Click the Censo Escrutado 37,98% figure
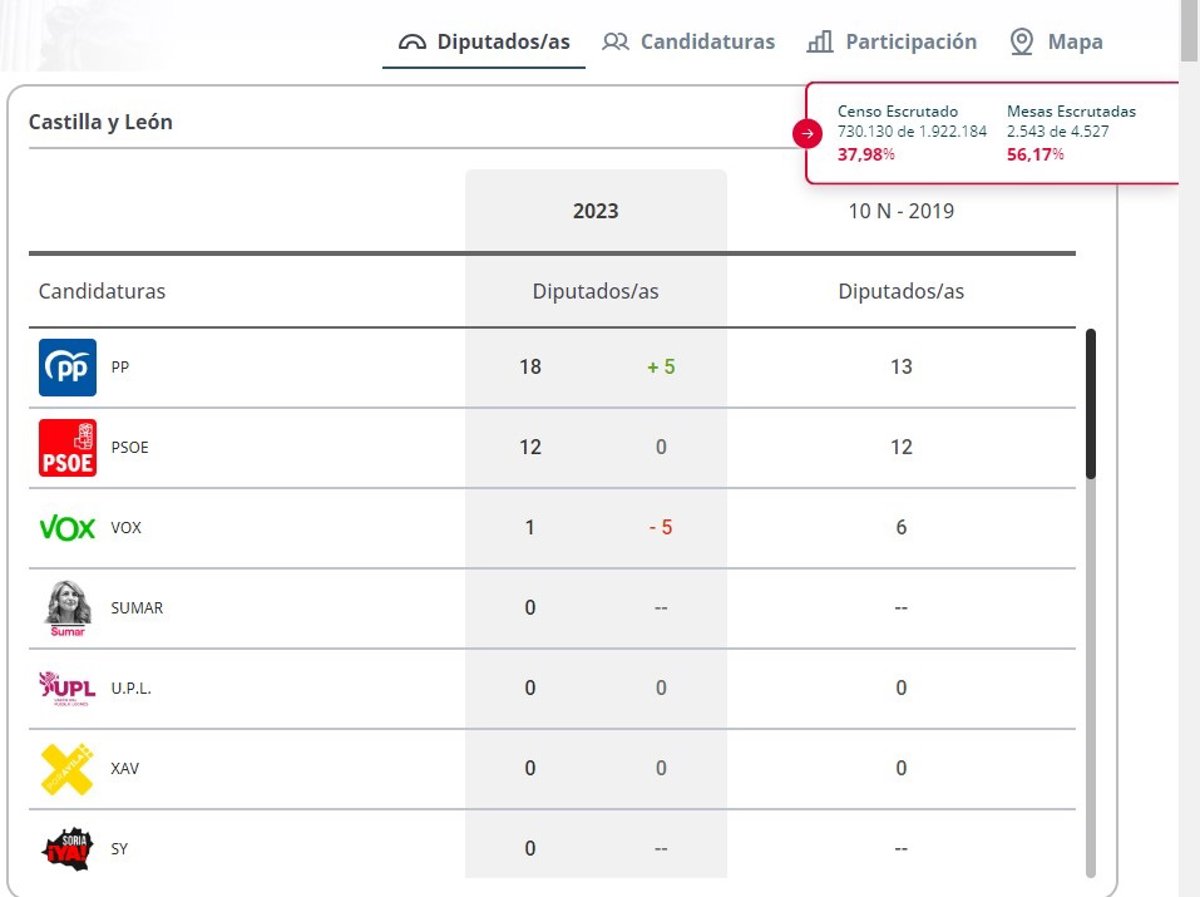 (866, 154)
